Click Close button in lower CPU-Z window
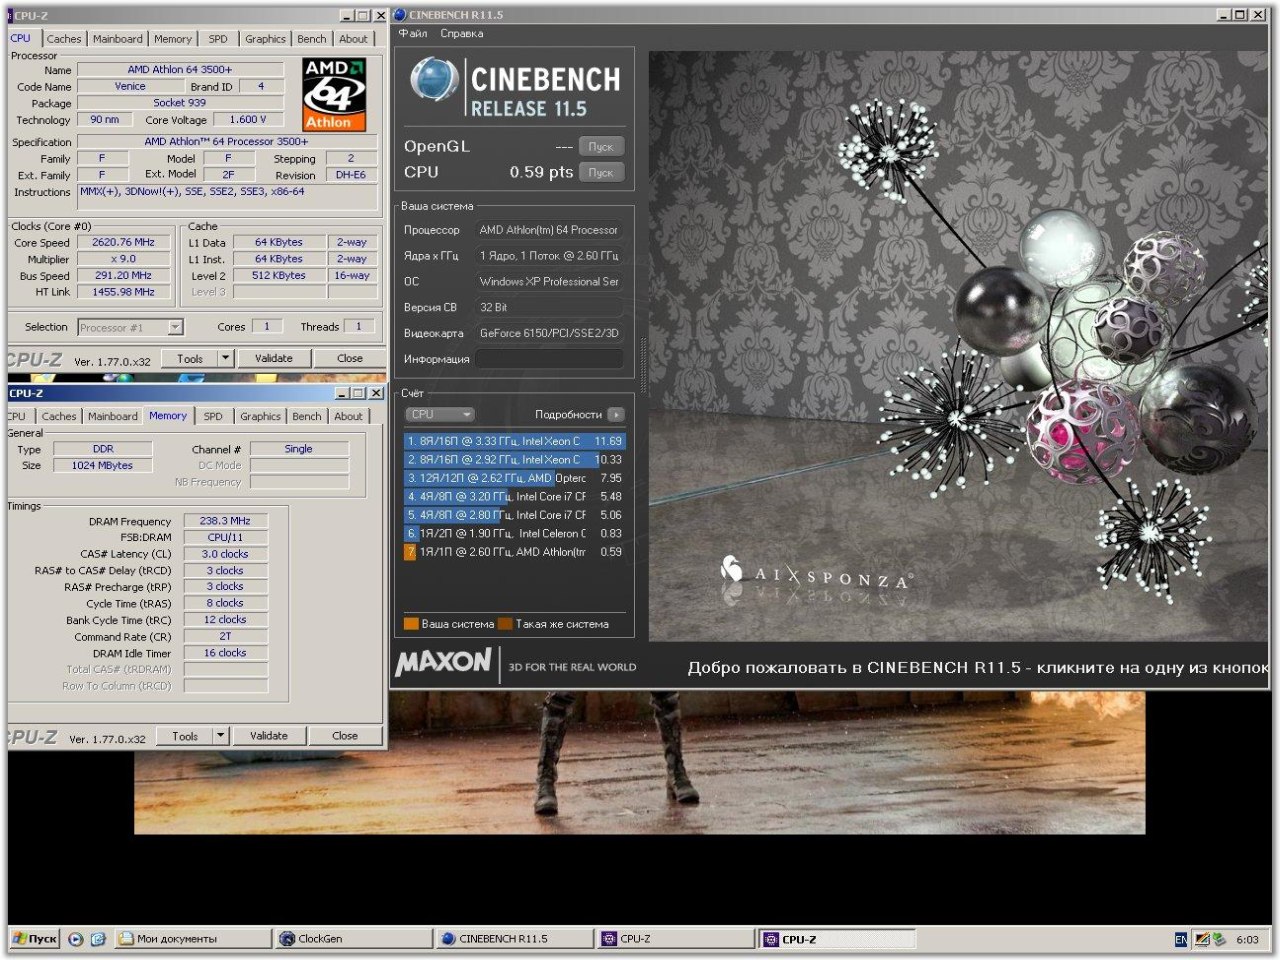1280x960 pixels. point(345,736)
